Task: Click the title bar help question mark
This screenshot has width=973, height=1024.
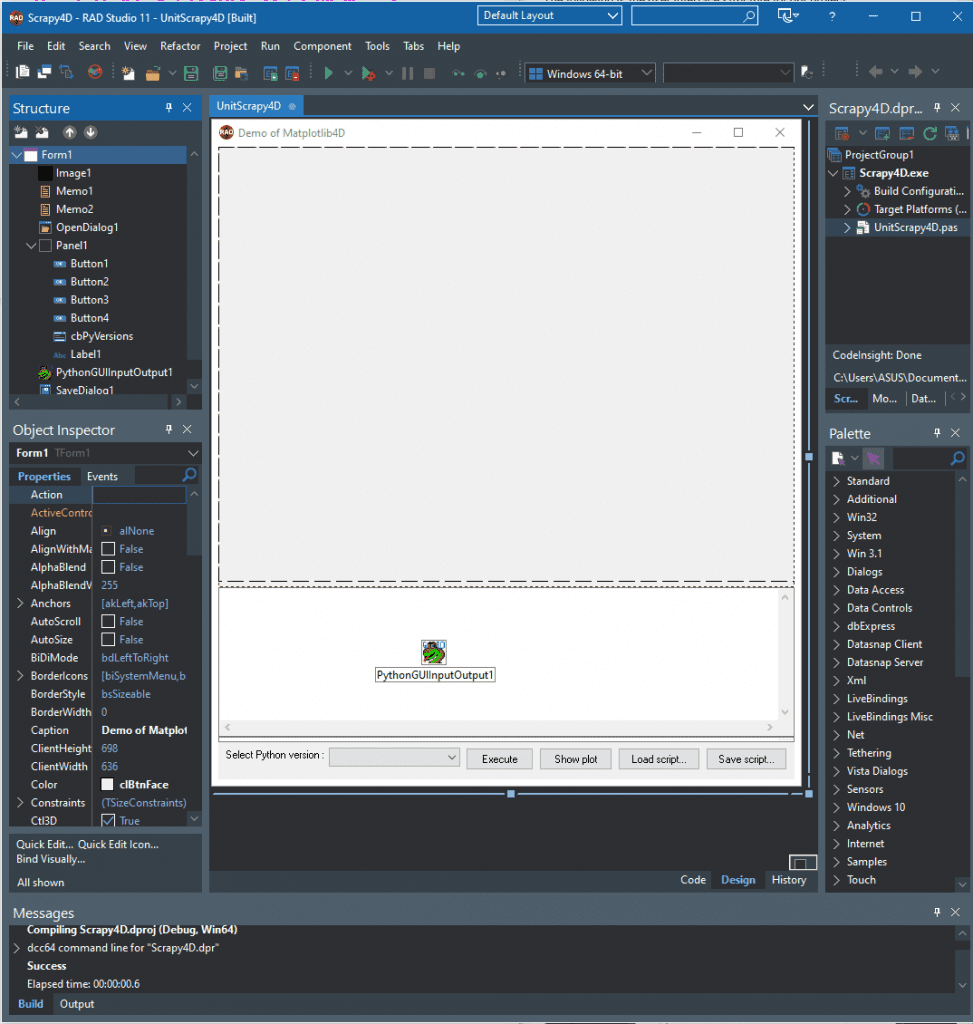Action: (831, 17)
